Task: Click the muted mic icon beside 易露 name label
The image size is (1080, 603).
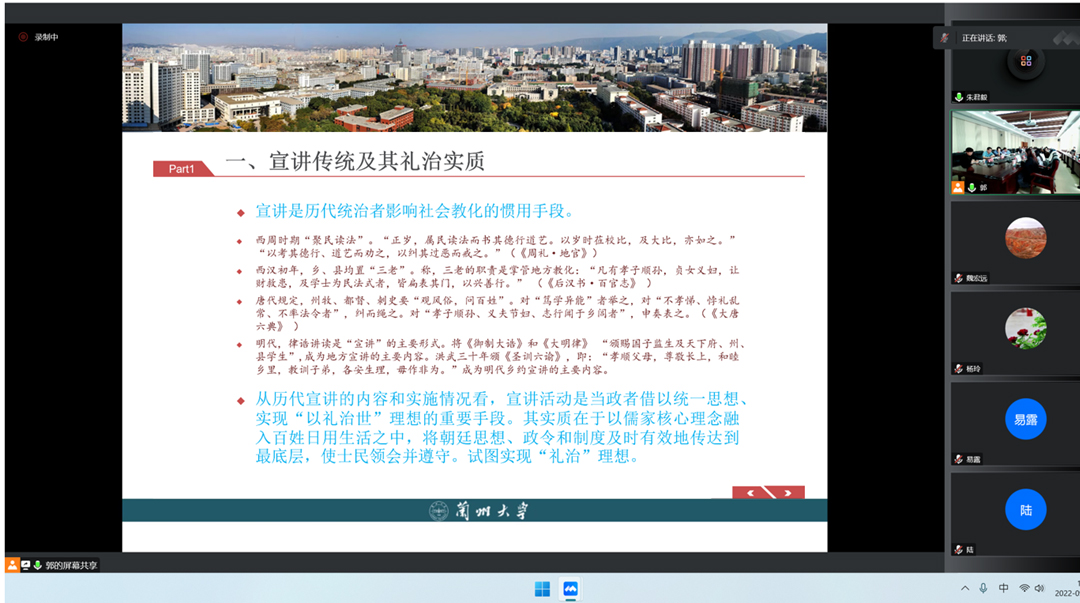Action: coord(958,459)
